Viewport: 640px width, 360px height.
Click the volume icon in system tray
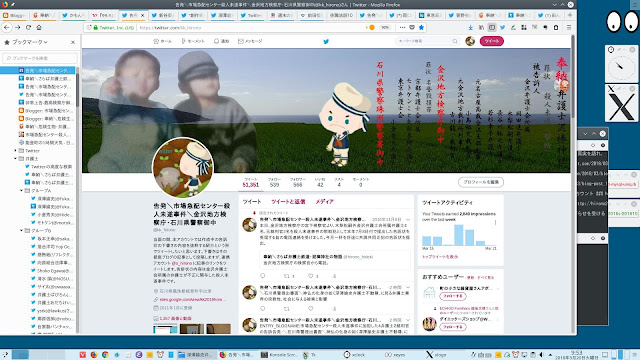pos(541,355)
